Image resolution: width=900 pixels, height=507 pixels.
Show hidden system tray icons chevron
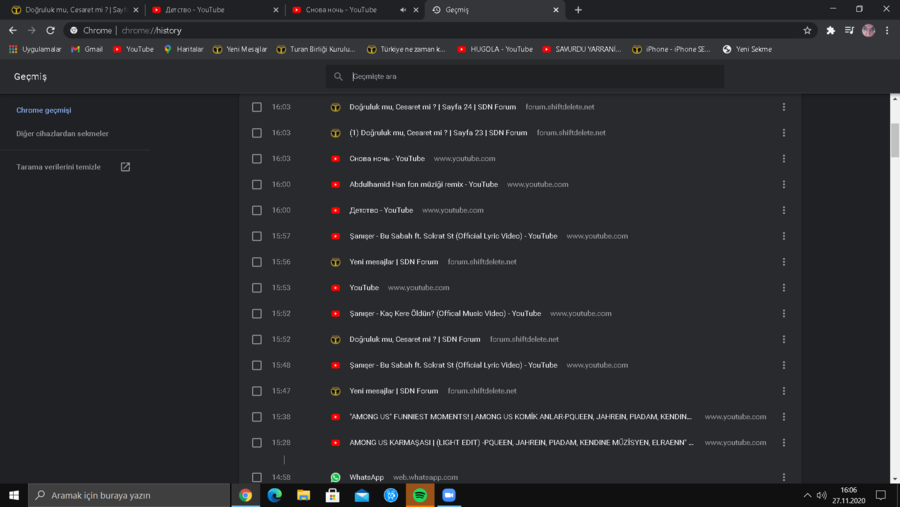tap(807, 495)
